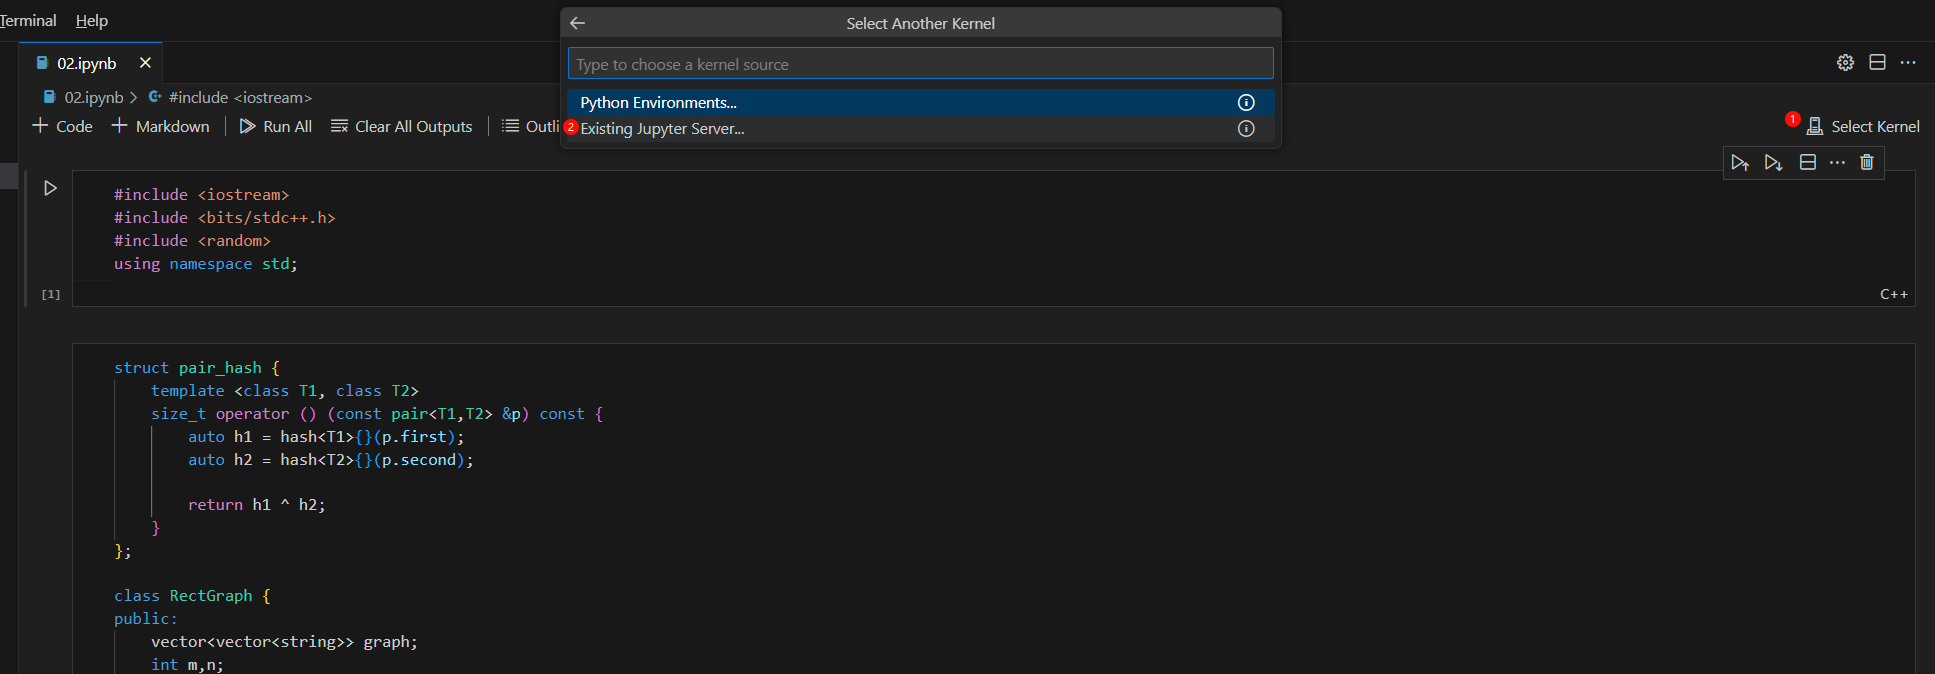Click the 'return h1 ^ h2;' line
The height and width of the screenshot is (674, 1935).
pyautogui.click(x=256, y=505)
